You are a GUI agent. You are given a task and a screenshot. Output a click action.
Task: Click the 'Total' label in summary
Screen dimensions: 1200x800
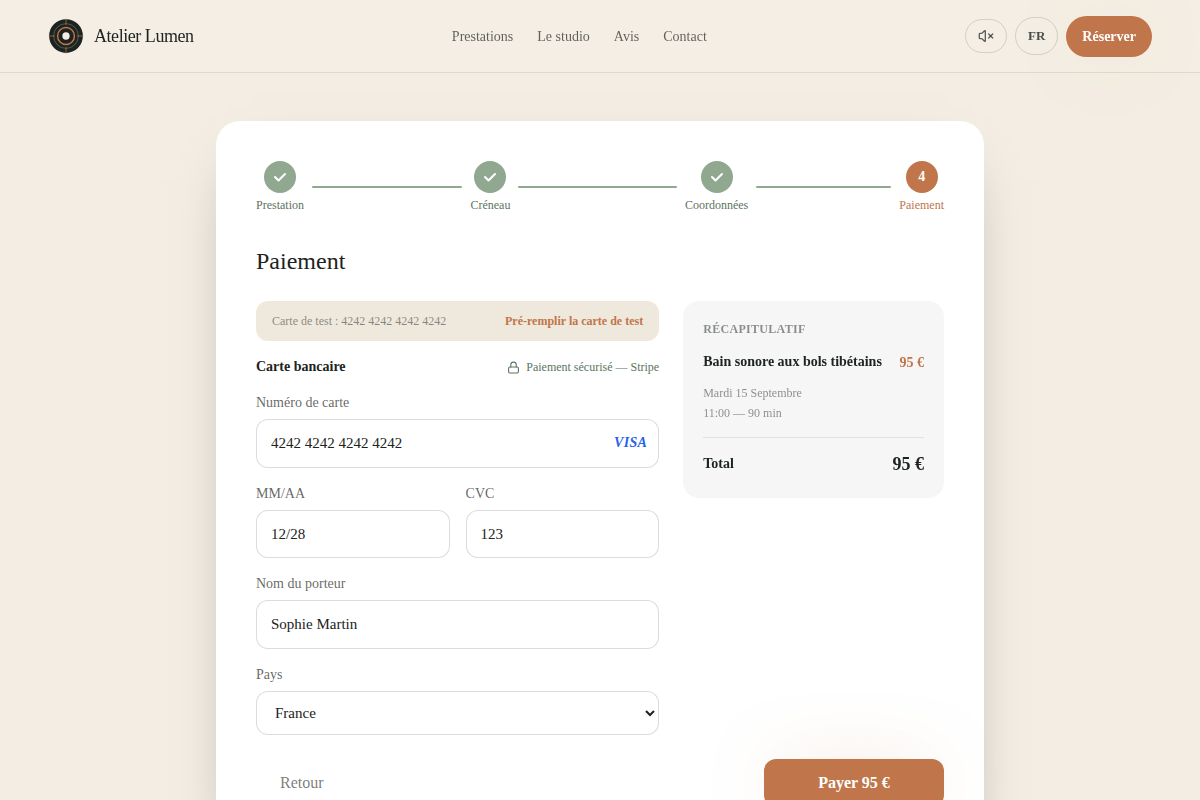pos(718,464)
